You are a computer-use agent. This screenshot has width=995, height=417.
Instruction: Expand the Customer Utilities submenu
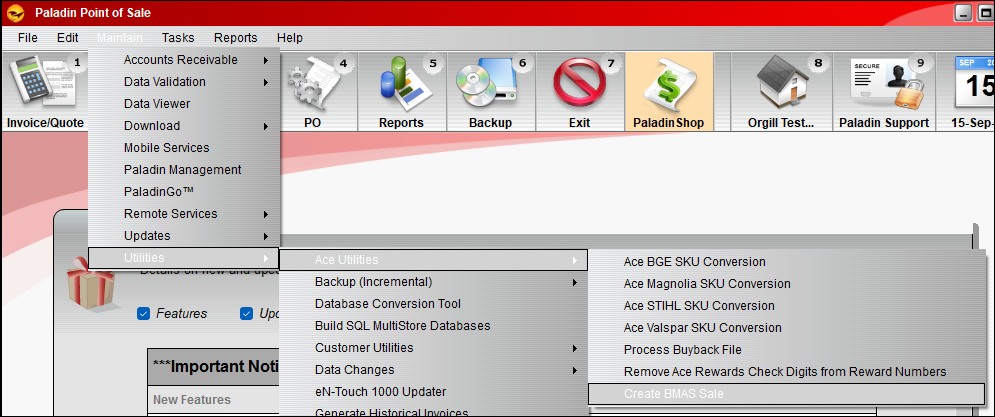point(364,348)
